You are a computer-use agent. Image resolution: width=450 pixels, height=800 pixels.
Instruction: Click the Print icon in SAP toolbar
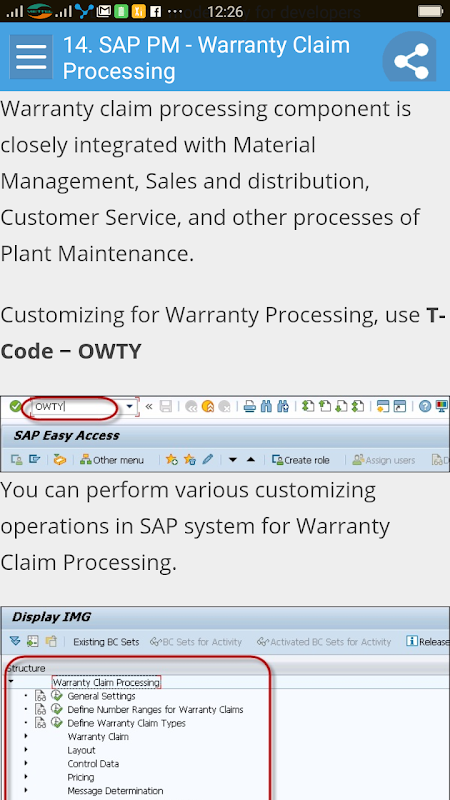click(249, 407)
